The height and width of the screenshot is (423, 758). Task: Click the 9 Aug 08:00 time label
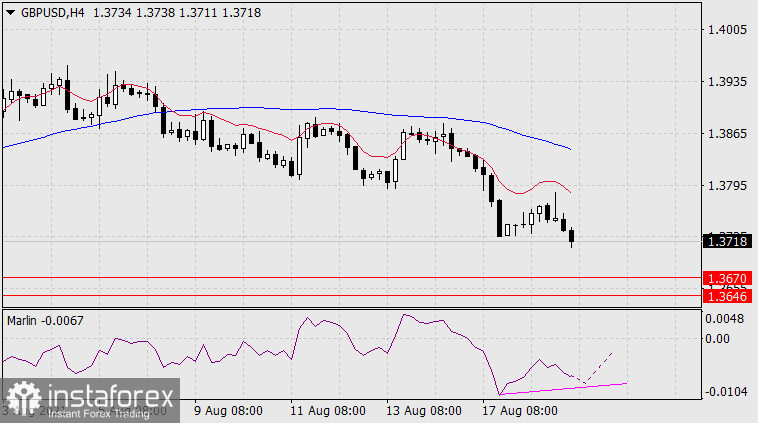pyautogui.click(x=229, y=411)
